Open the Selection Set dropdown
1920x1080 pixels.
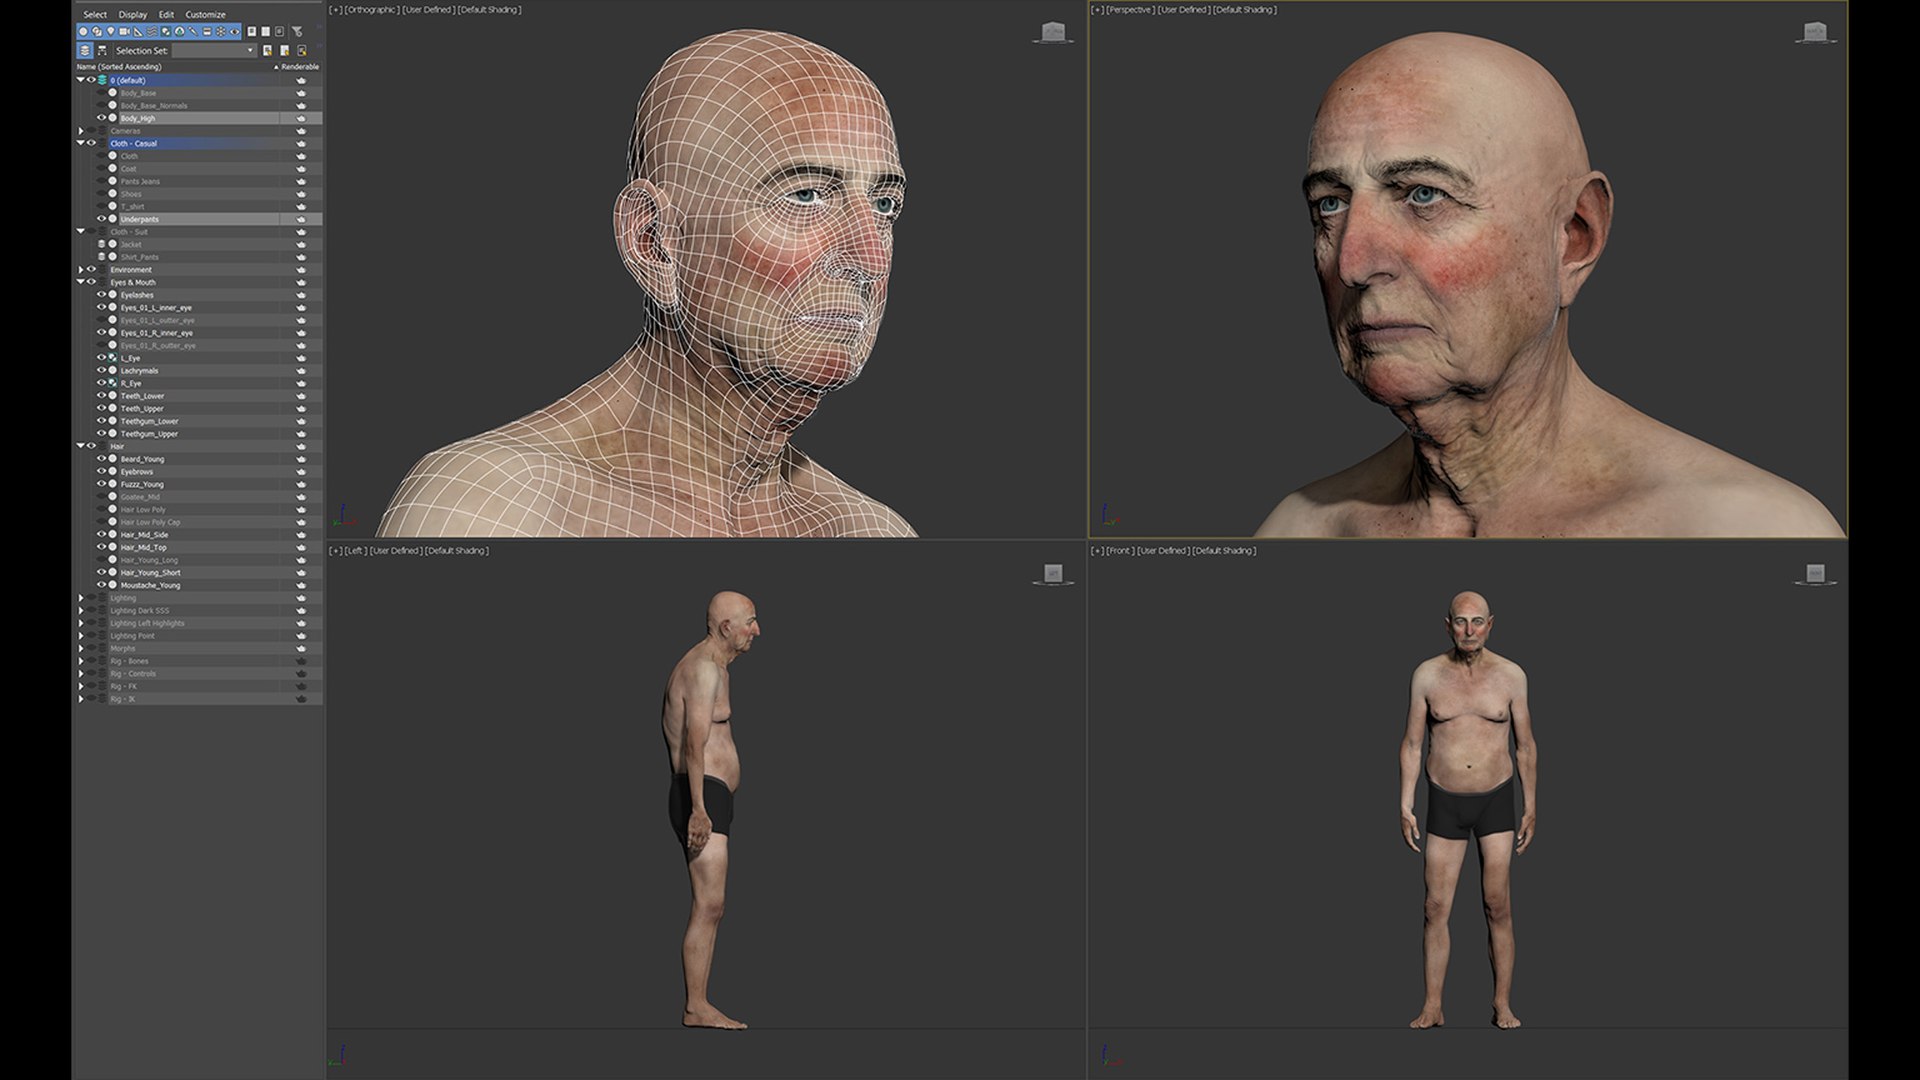[215, 50]
